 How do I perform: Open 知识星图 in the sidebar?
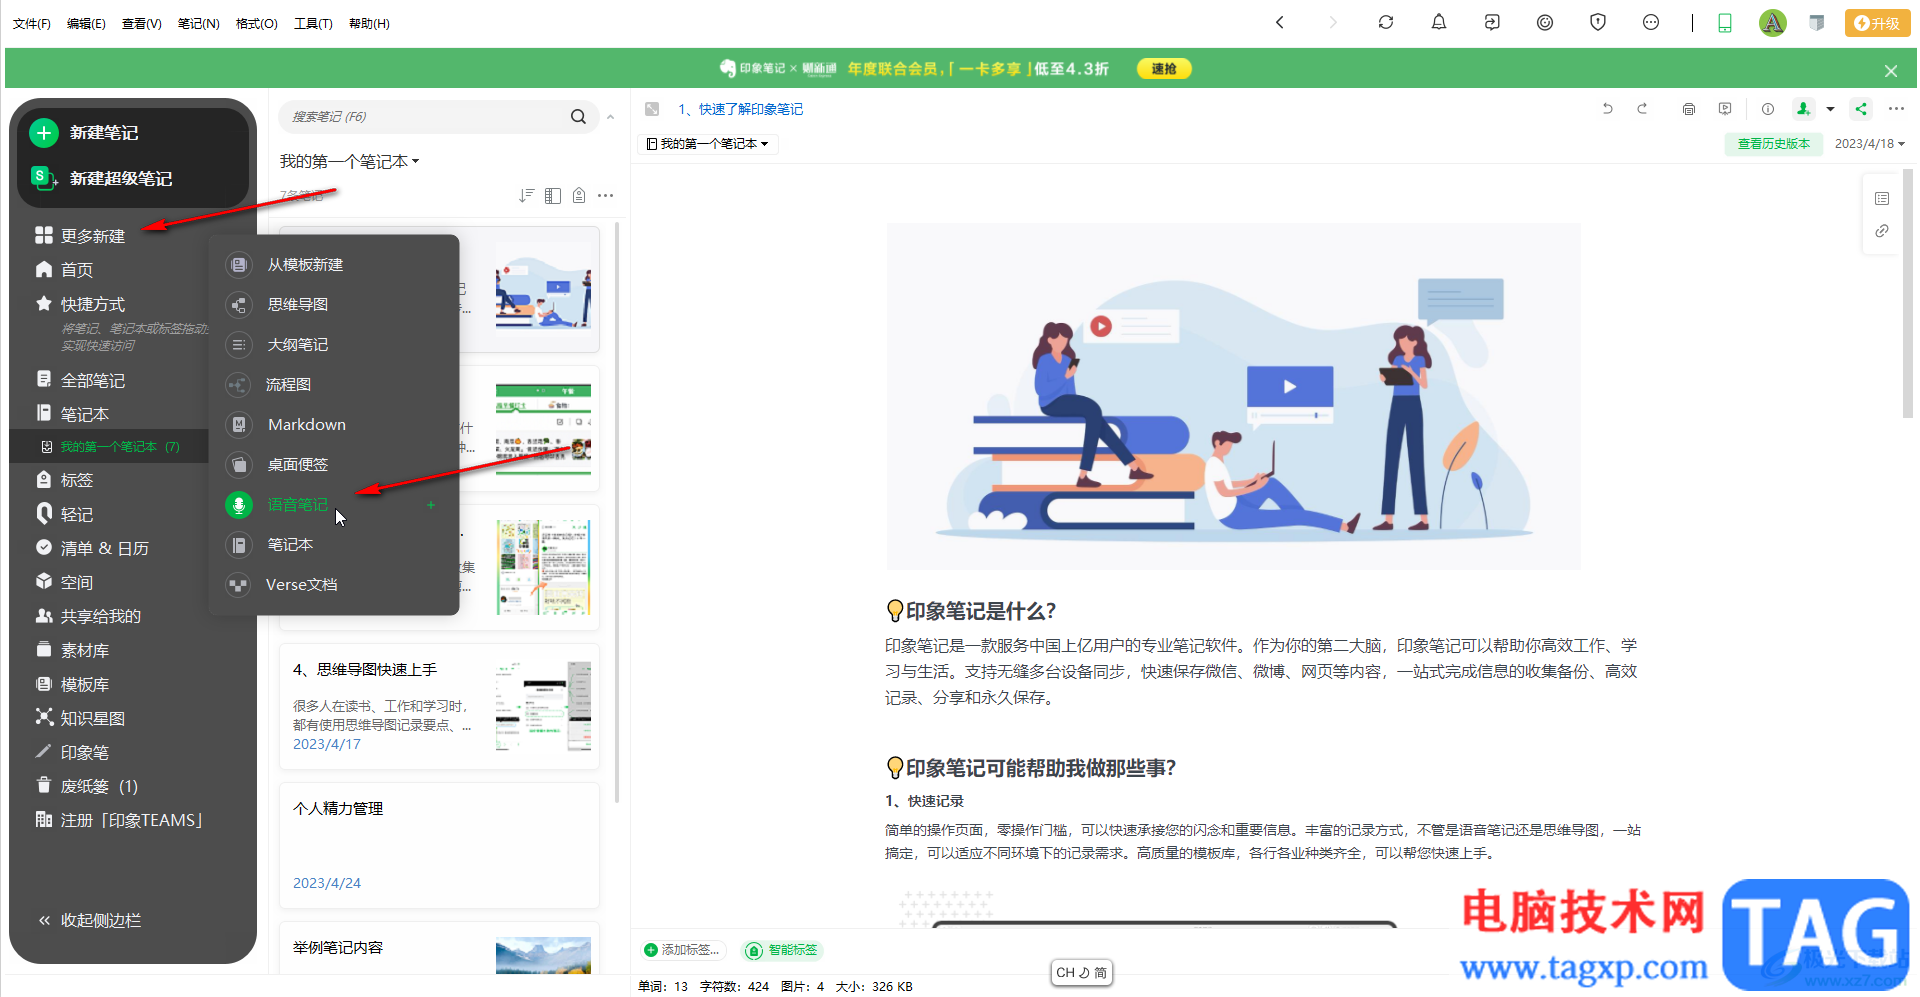[93, 718]
